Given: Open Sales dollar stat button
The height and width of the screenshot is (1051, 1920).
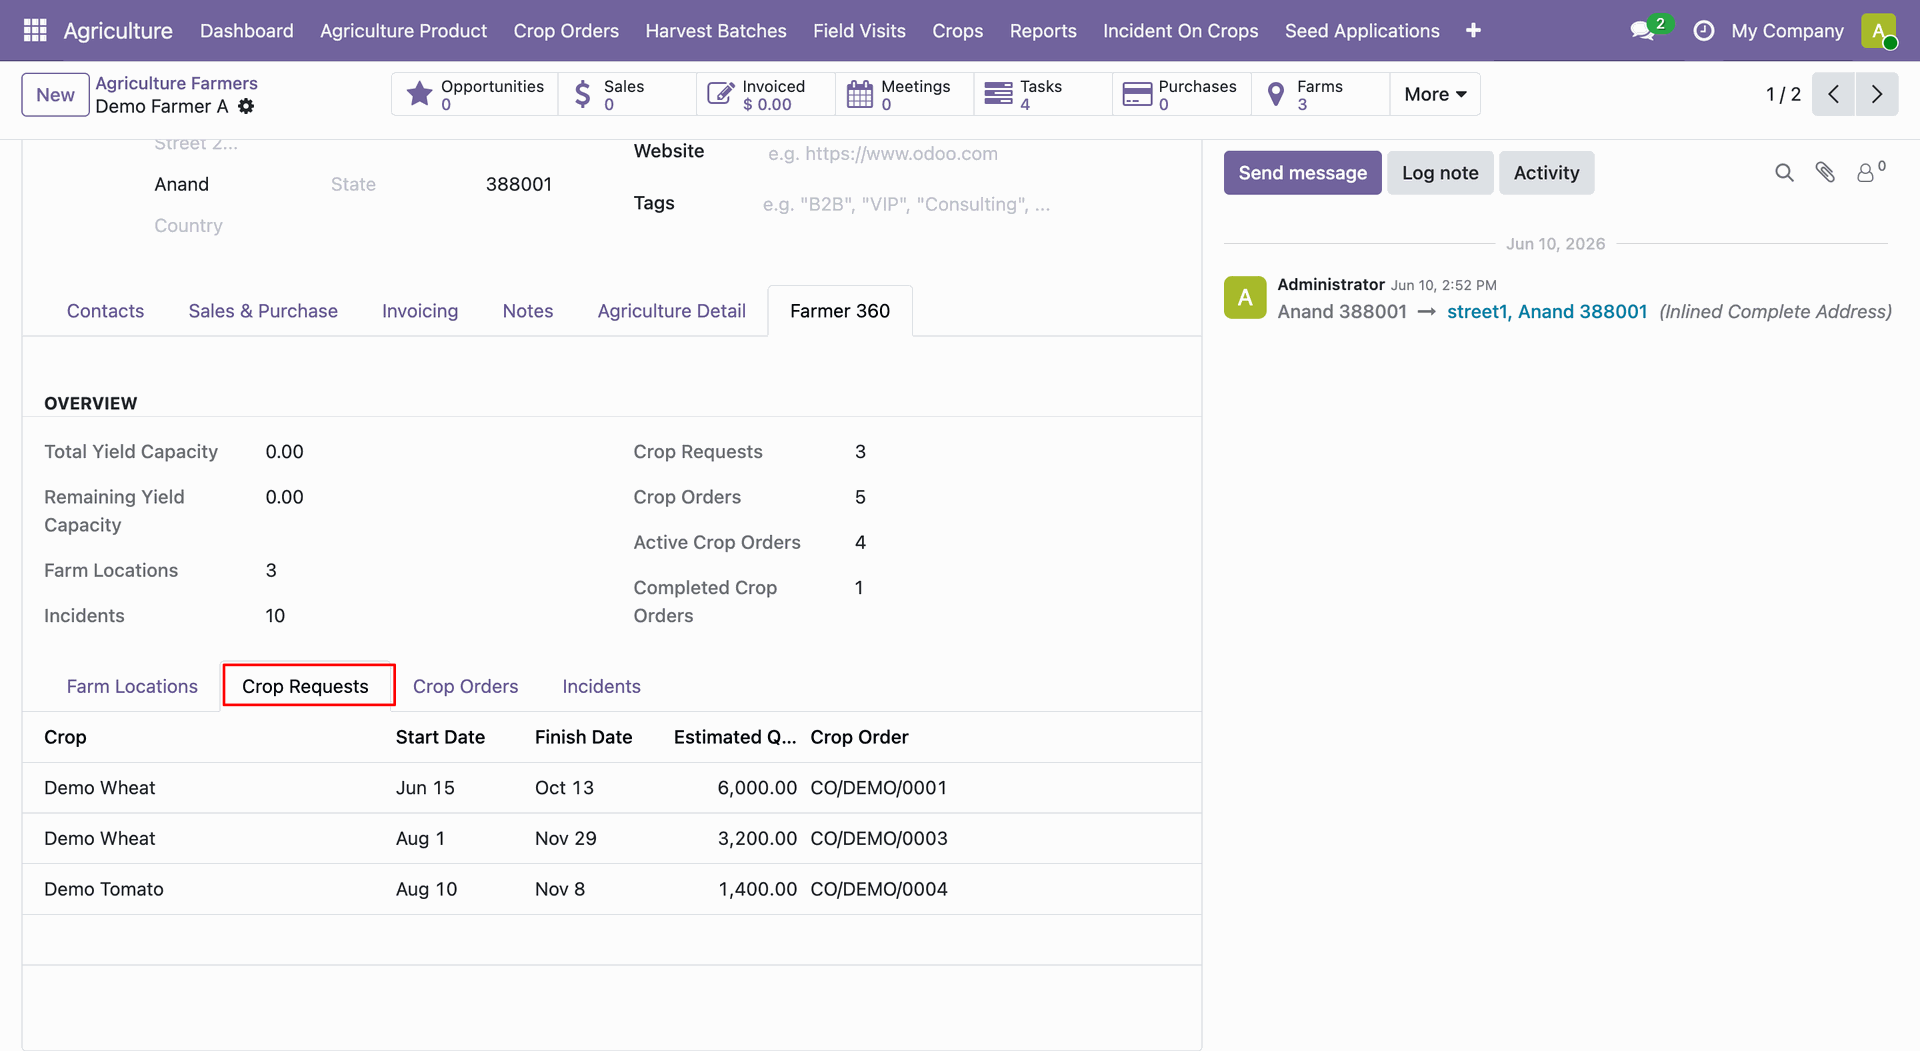Looking at the screenshot, I should point(627,94).
